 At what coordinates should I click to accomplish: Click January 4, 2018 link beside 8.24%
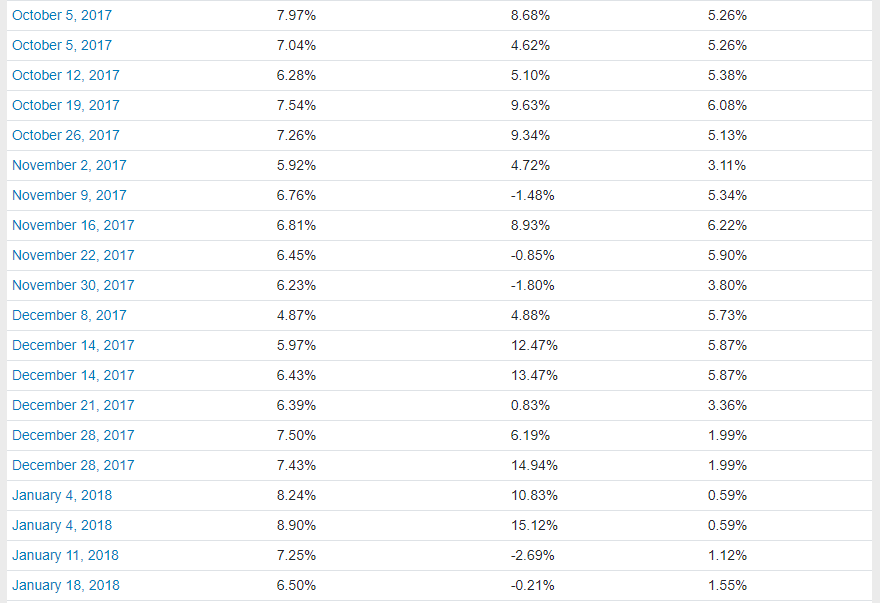[x=62, y=495]
